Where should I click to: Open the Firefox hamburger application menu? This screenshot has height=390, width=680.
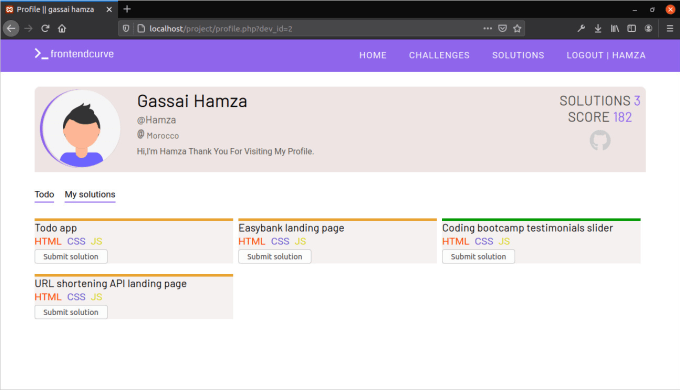[x=670, y=29]
